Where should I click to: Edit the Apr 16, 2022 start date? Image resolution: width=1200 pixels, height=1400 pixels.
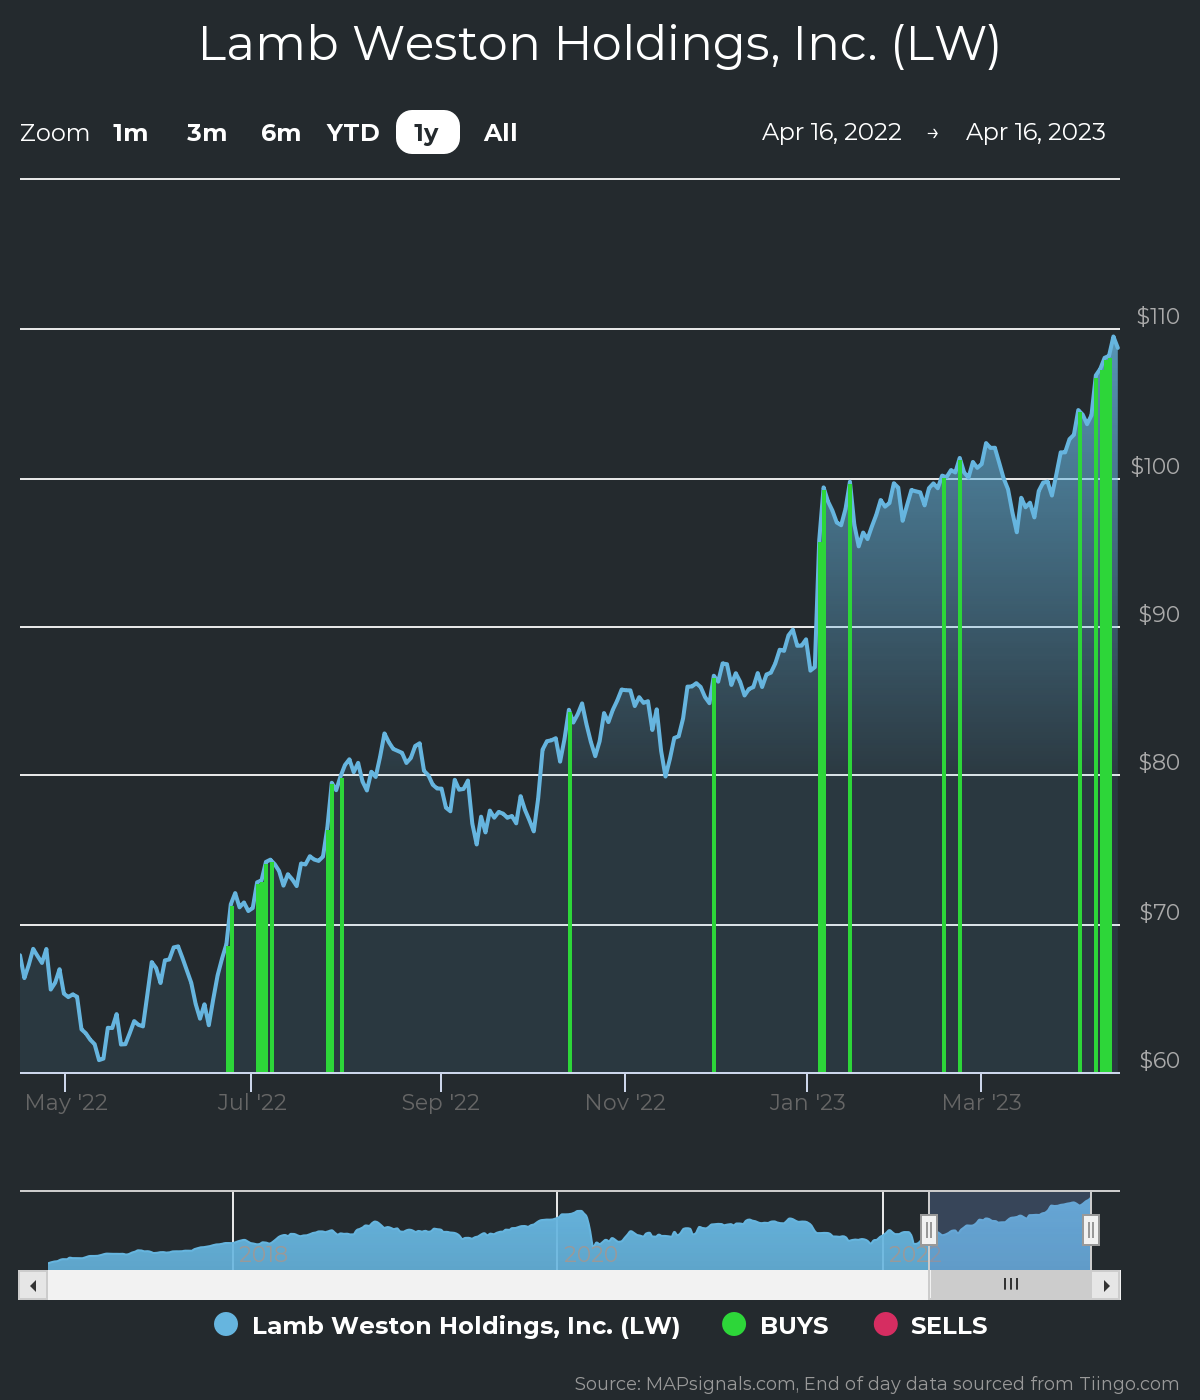pyautogui.click(x=832, y=132)
